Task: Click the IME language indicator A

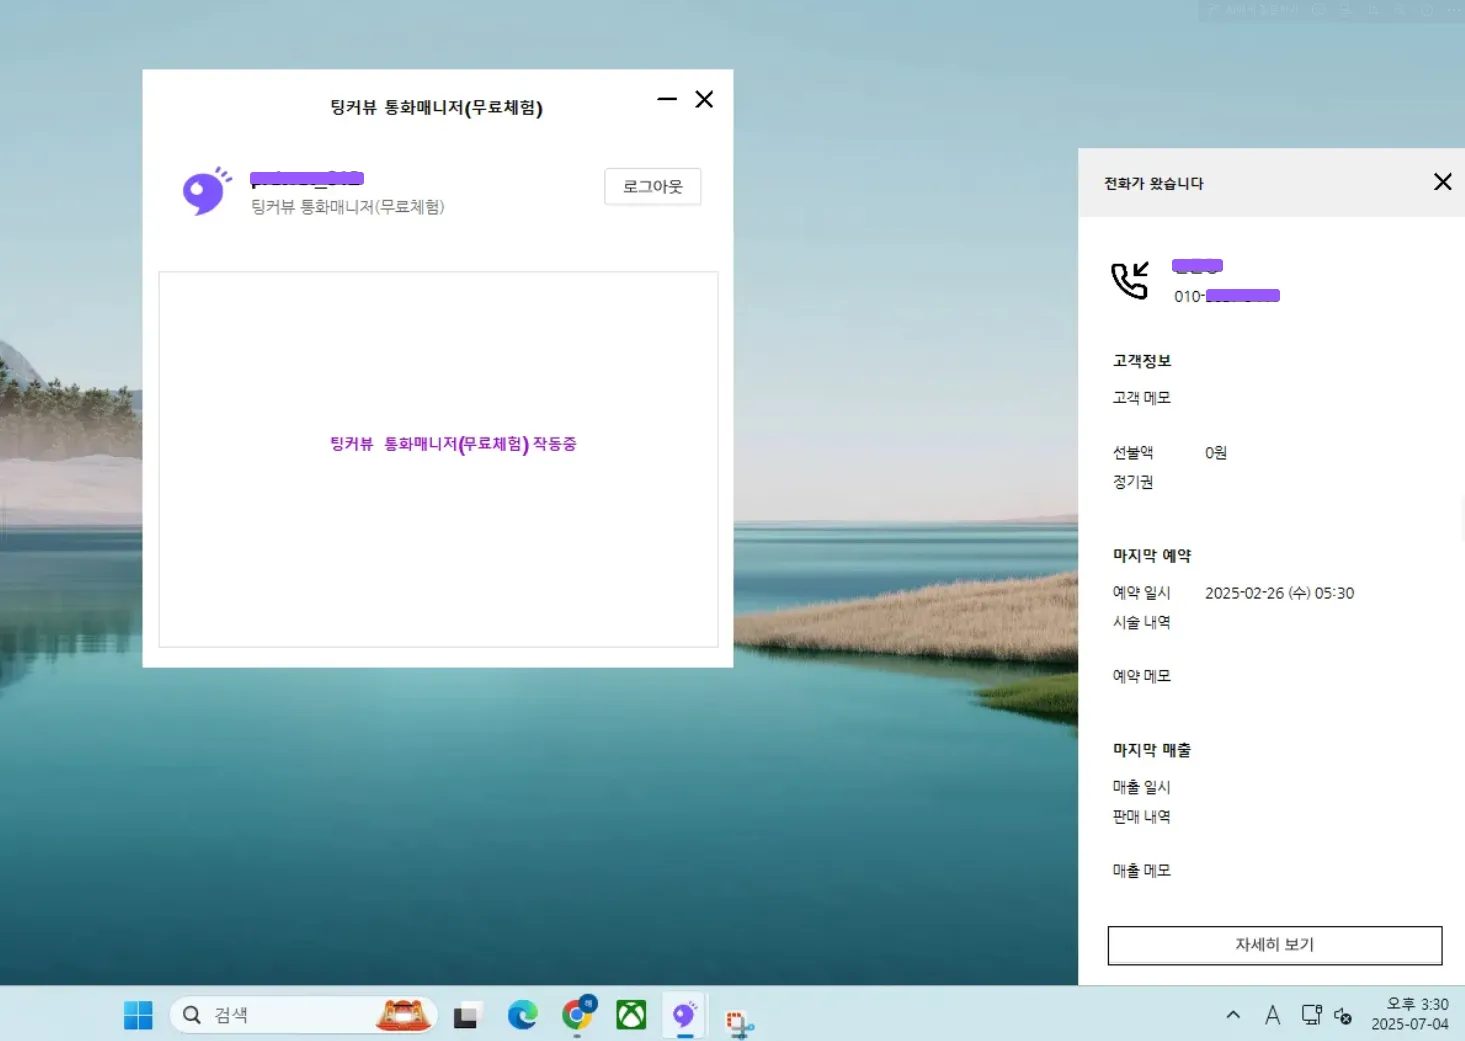Action: (x=1272, y=1015)
